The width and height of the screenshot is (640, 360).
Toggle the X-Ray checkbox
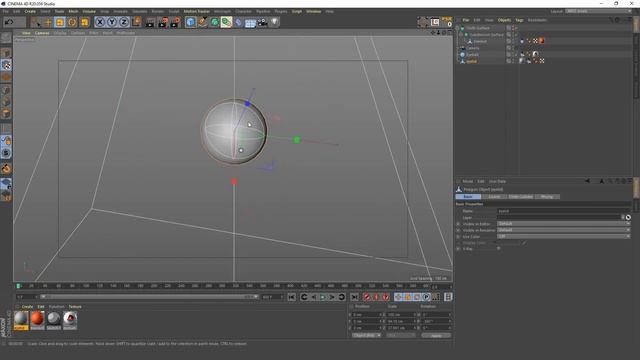[x=499, y=248]
